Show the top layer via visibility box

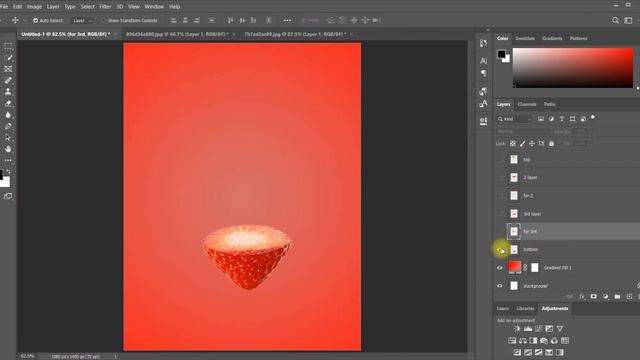tap(500, 160)
